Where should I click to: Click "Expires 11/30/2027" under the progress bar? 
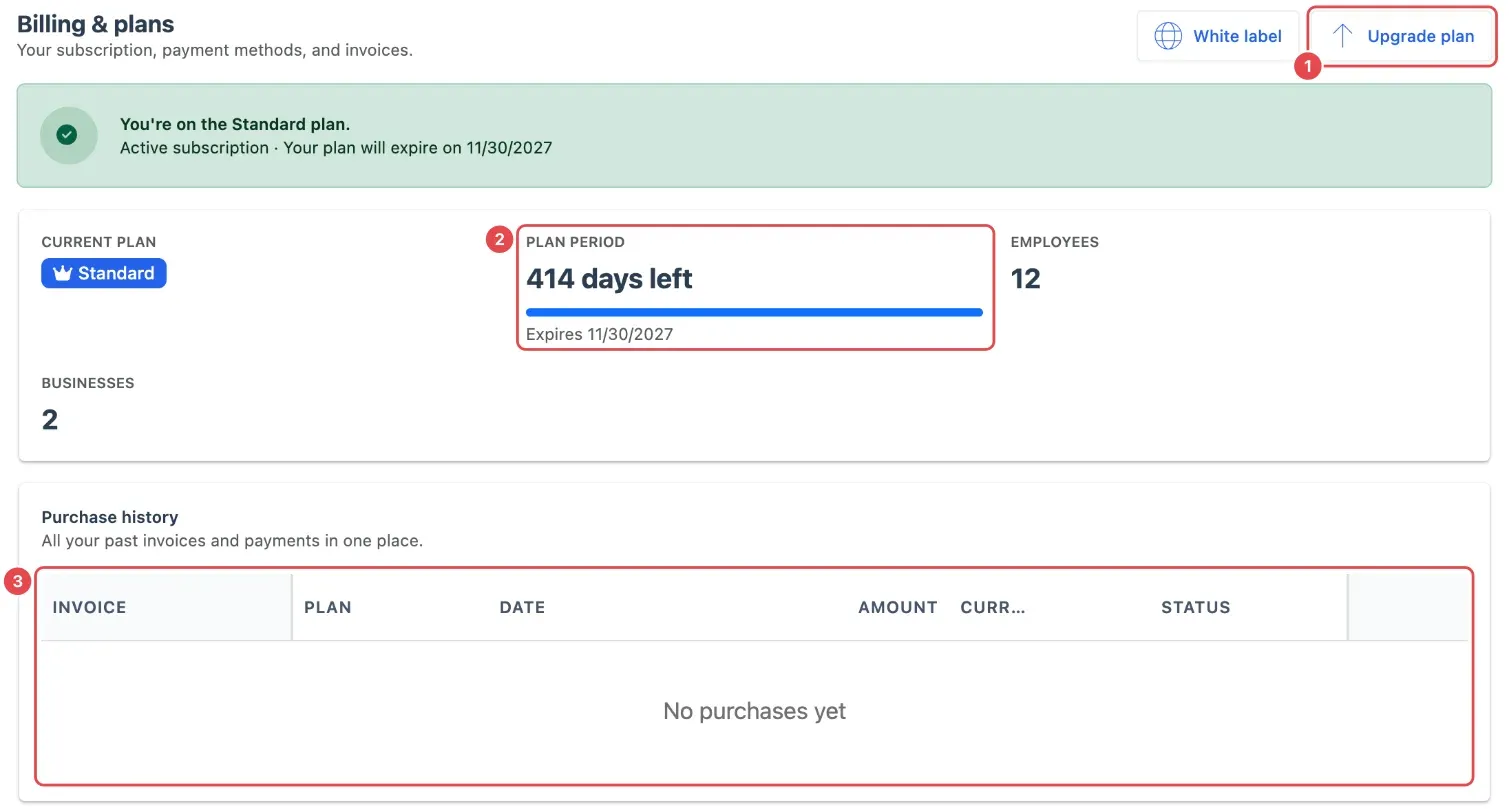(x=599, y=334)
